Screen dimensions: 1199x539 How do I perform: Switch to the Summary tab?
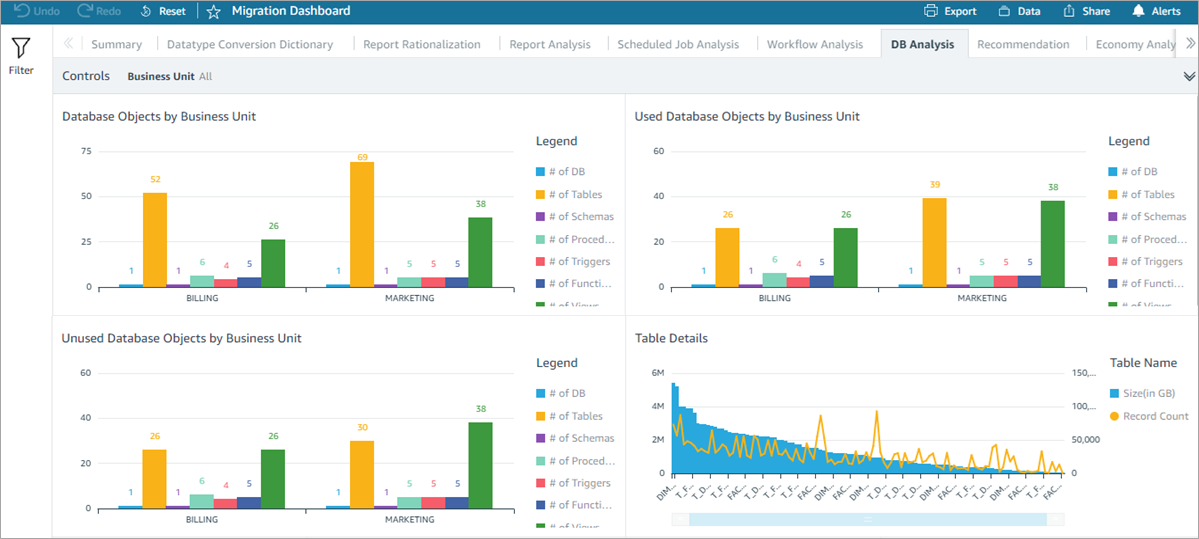[x=116, y=44]
